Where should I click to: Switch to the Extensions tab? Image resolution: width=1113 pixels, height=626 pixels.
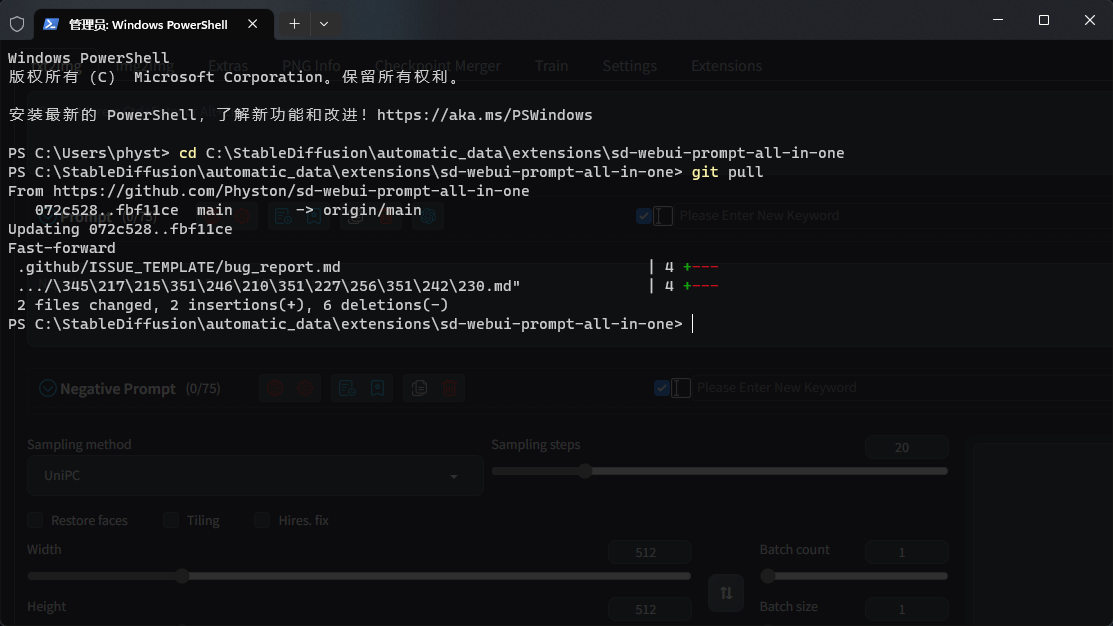(x=726, y=66)
